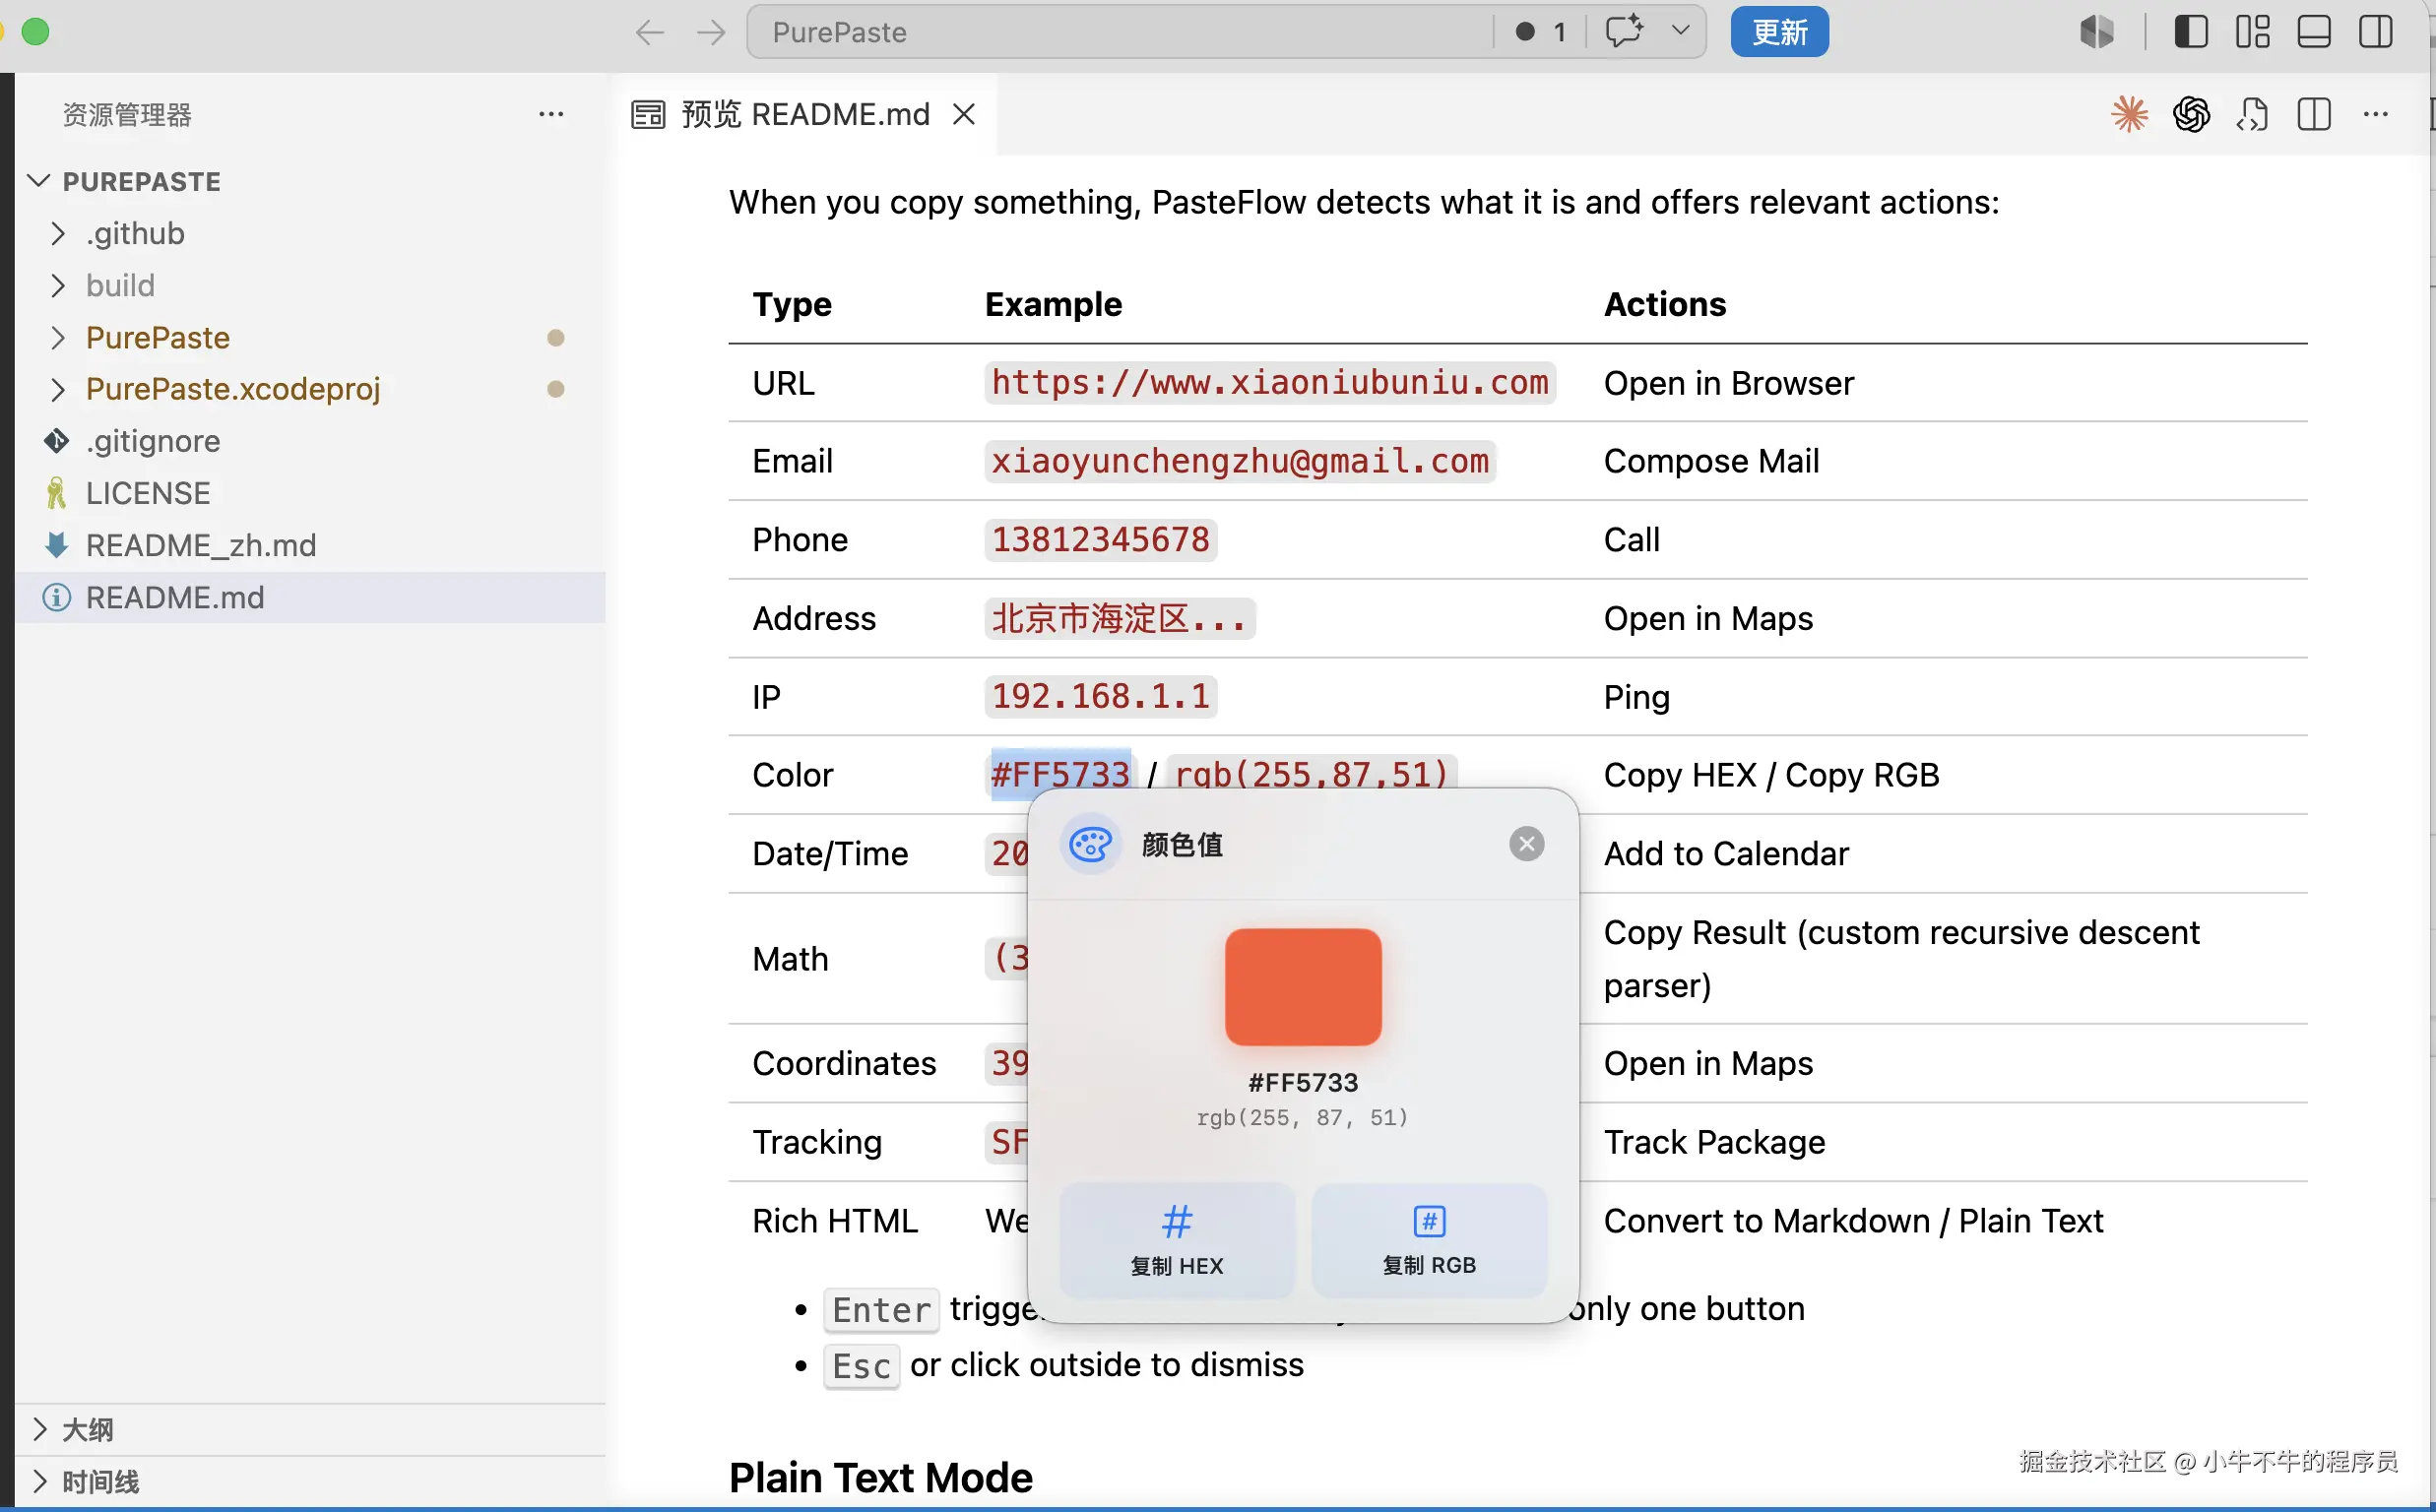Click the orange color swatch preview
Image resolution: width=2436 pixels, height=1512 pixels.
tap(1303, 987)
